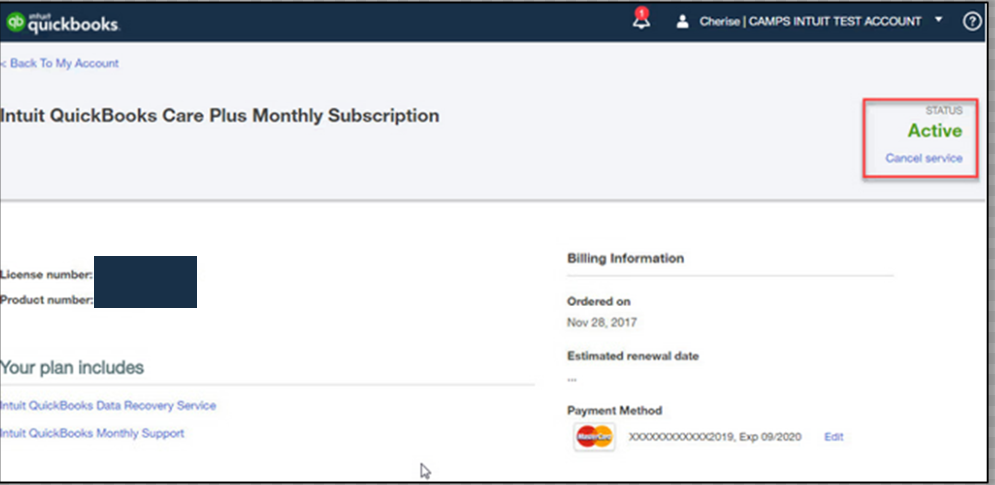Edit the payment method
This screenshot has height=485, width=995.
tap(833, 437)
